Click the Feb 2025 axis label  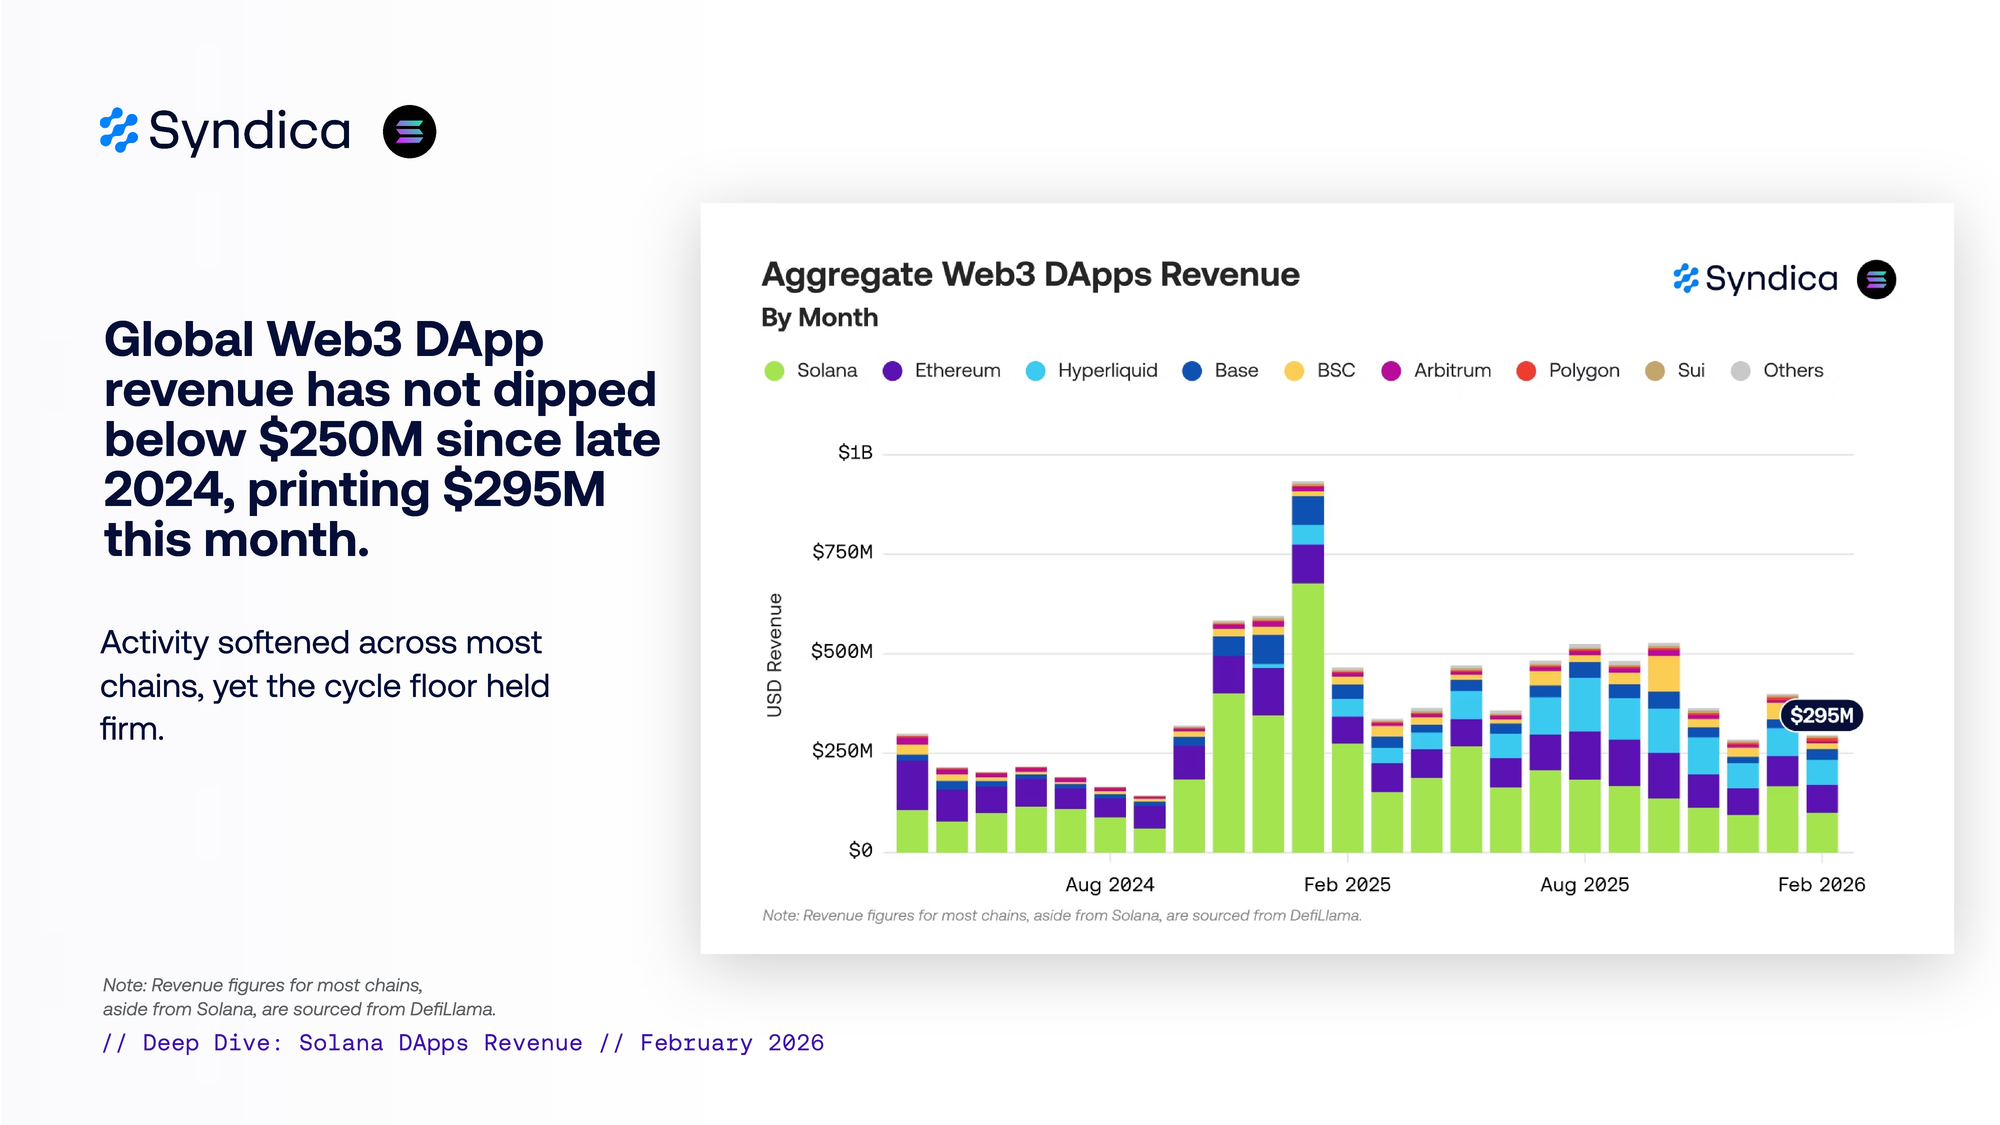click(x=1347, y=885)
